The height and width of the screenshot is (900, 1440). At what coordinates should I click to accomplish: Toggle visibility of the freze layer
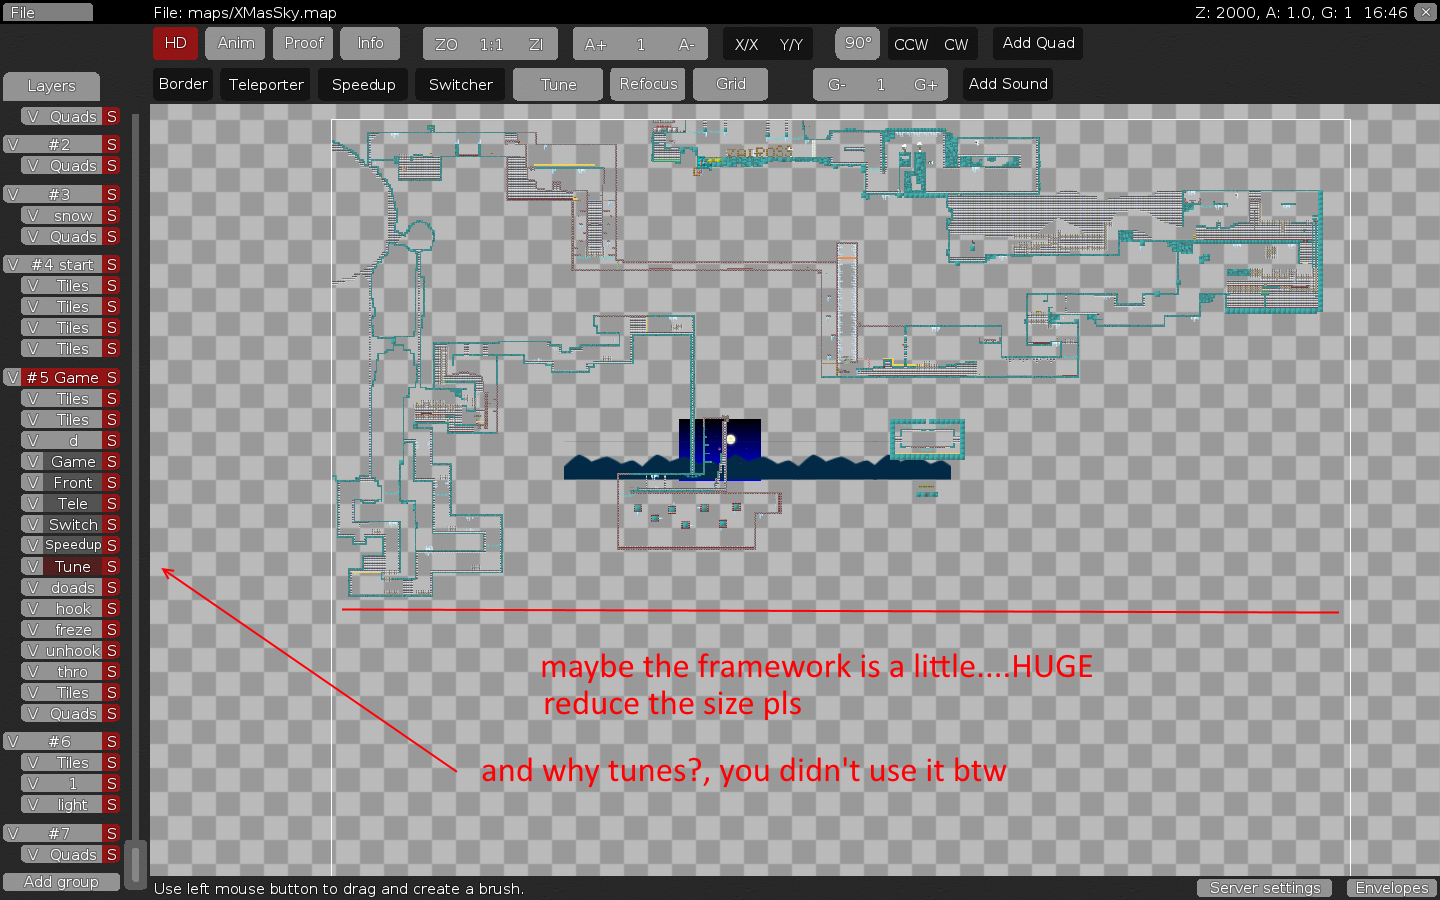(33, 630)
